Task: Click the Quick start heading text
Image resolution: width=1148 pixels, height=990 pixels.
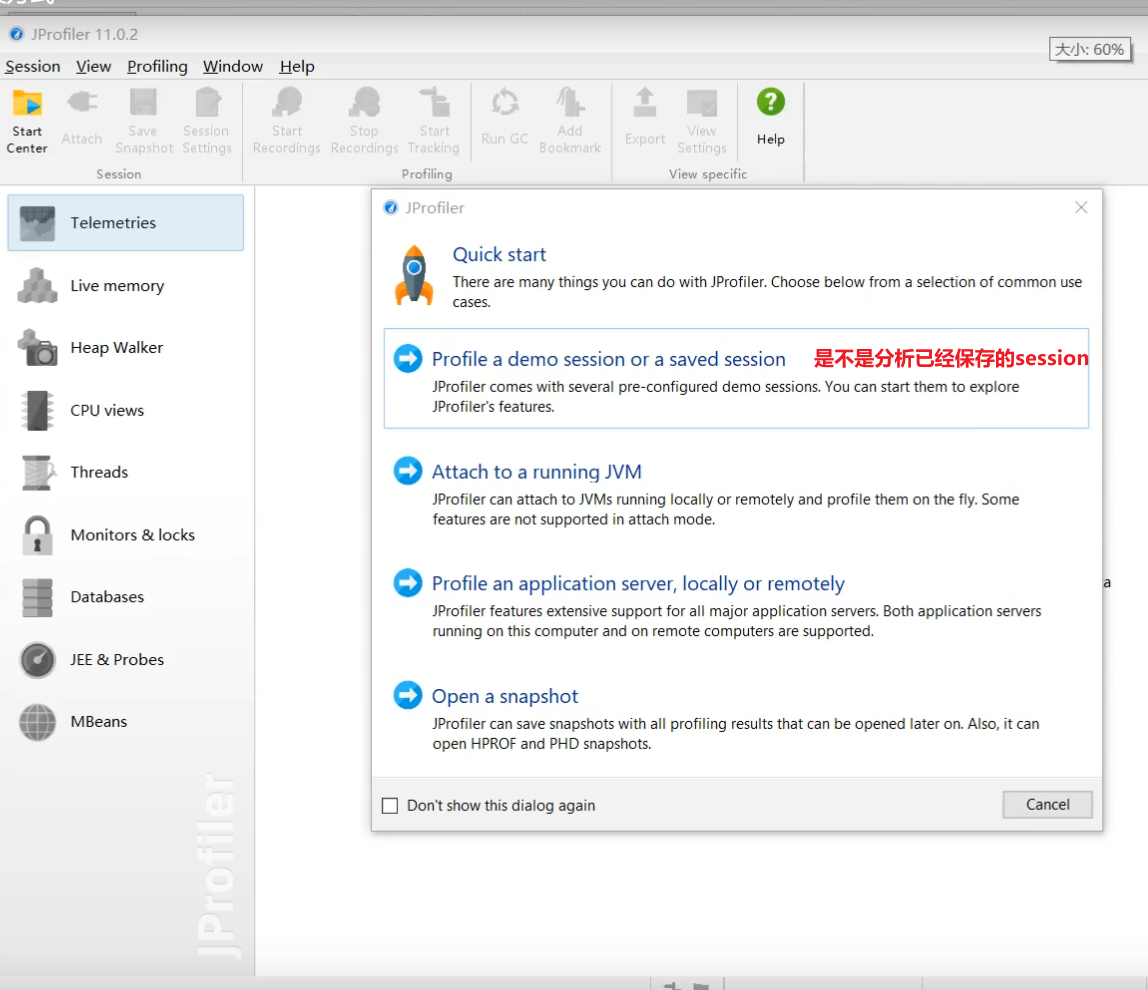Action: (x=499, y=254)
